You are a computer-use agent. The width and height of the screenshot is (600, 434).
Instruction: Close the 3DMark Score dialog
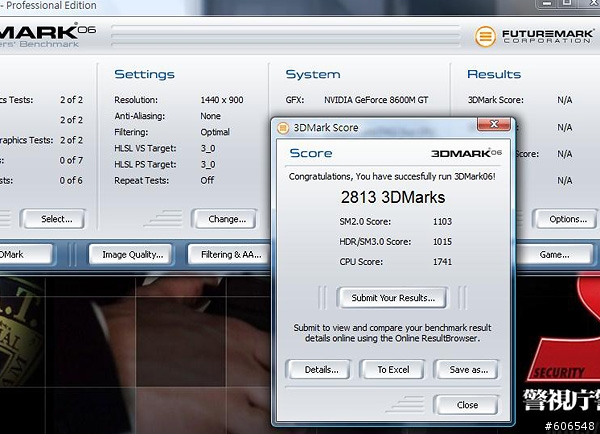point(494,124)
